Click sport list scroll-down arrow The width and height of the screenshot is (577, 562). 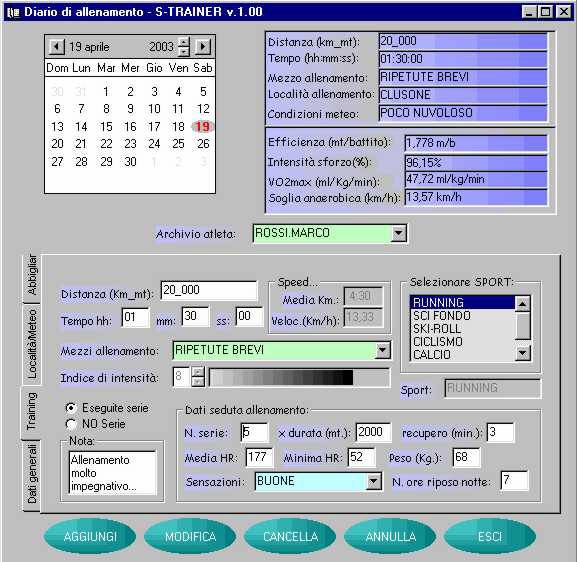pyautogui.click(x=522, y=353)
